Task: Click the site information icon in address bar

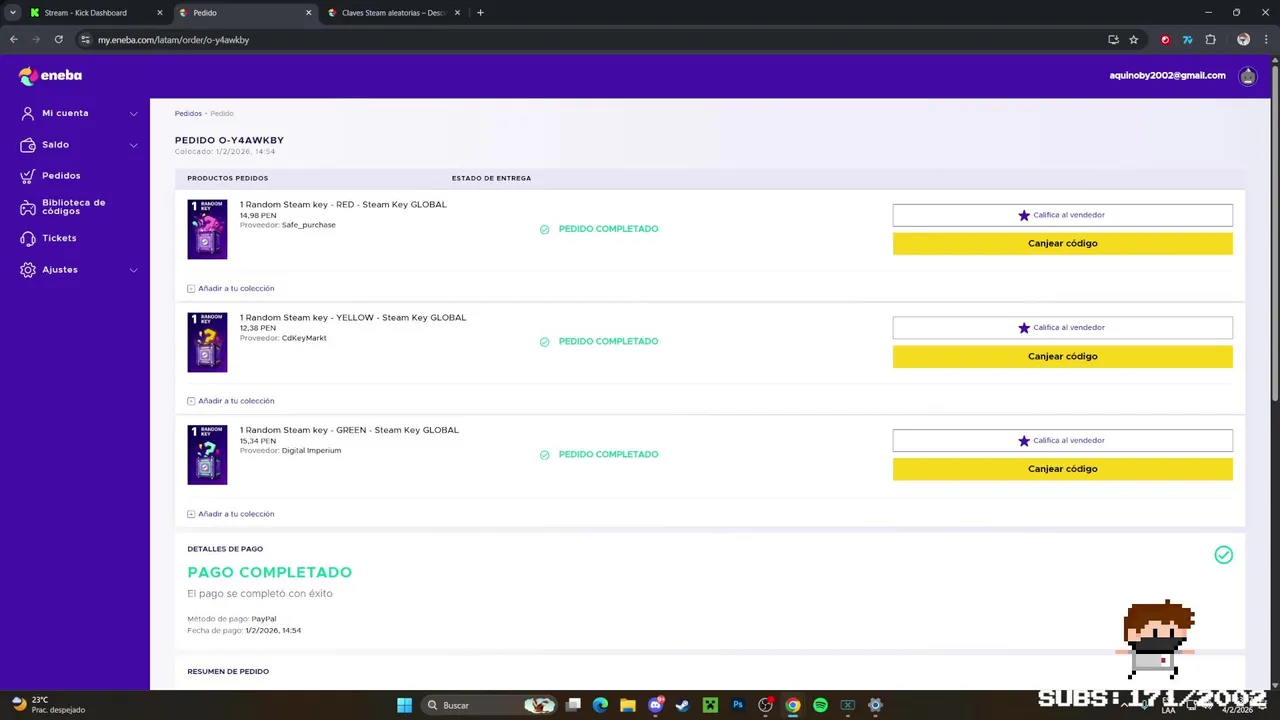Action: click(86, 40)
